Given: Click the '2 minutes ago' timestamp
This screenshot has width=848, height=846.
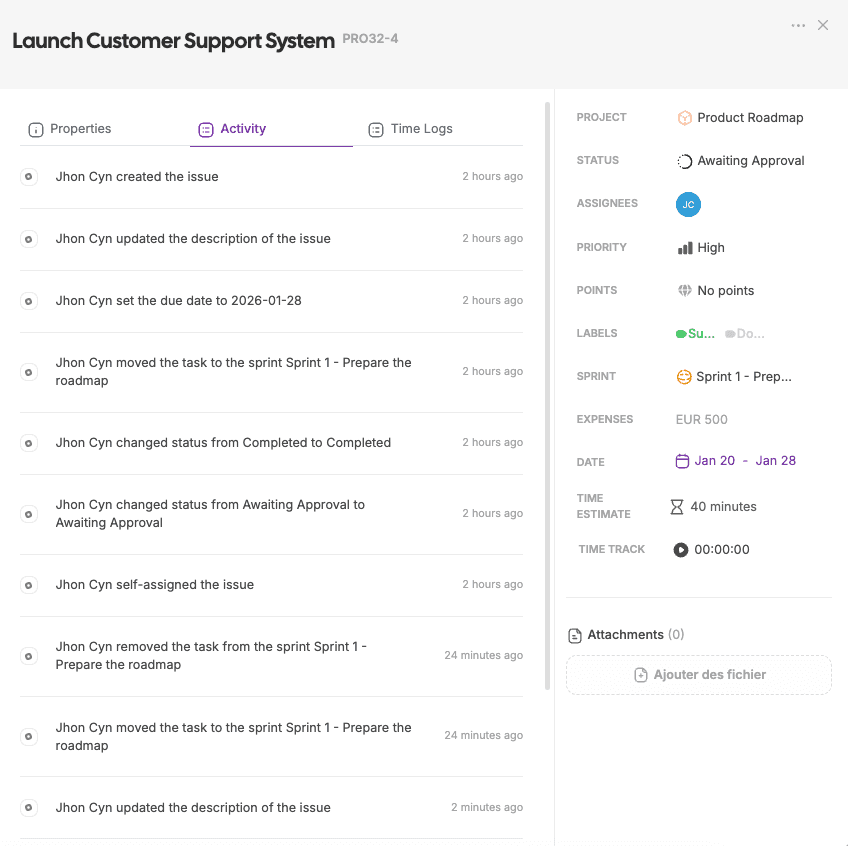Looking at the screenshot, I should coord(487,807).
